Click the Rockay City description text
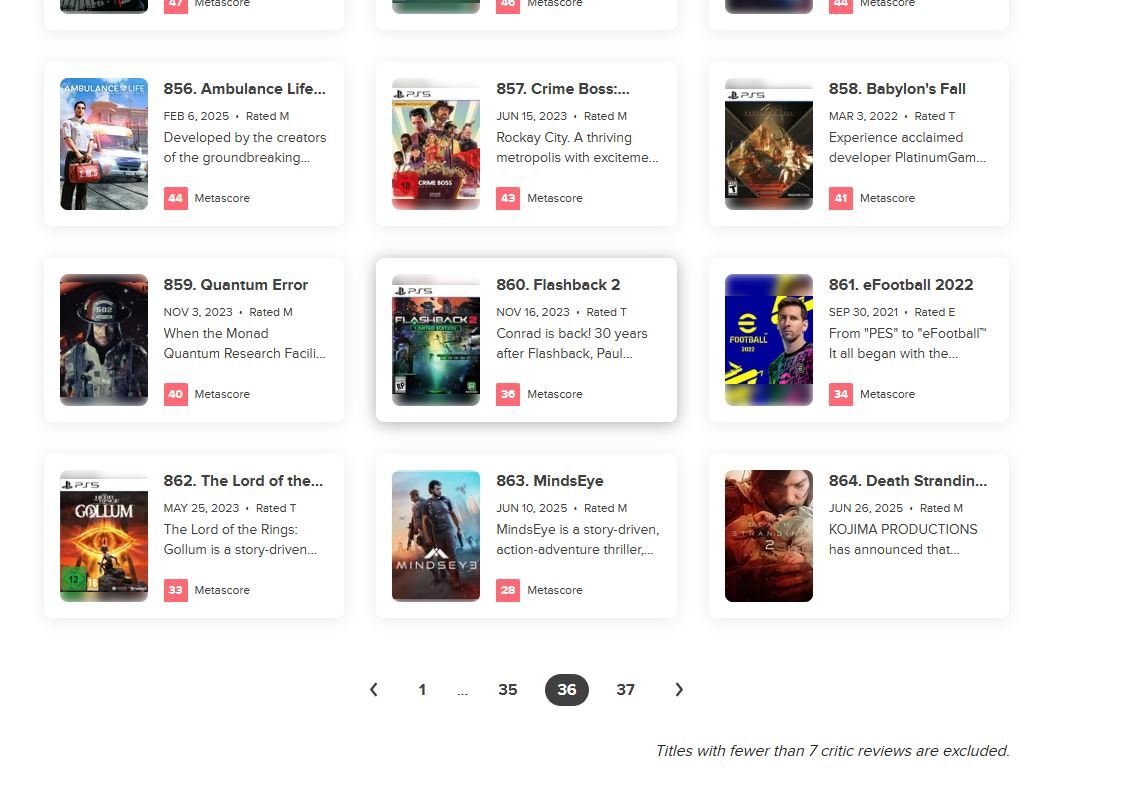Viewport: 1124px width, 807px height. [577, 148]
